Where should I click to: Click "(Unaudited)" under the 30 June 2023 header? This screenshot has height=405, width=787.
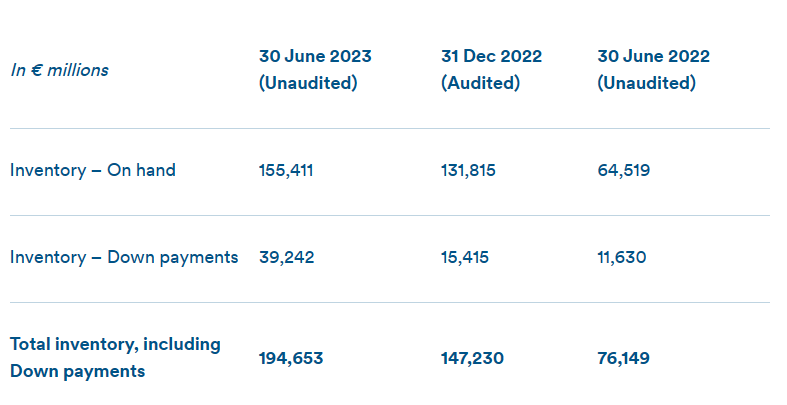307,84
